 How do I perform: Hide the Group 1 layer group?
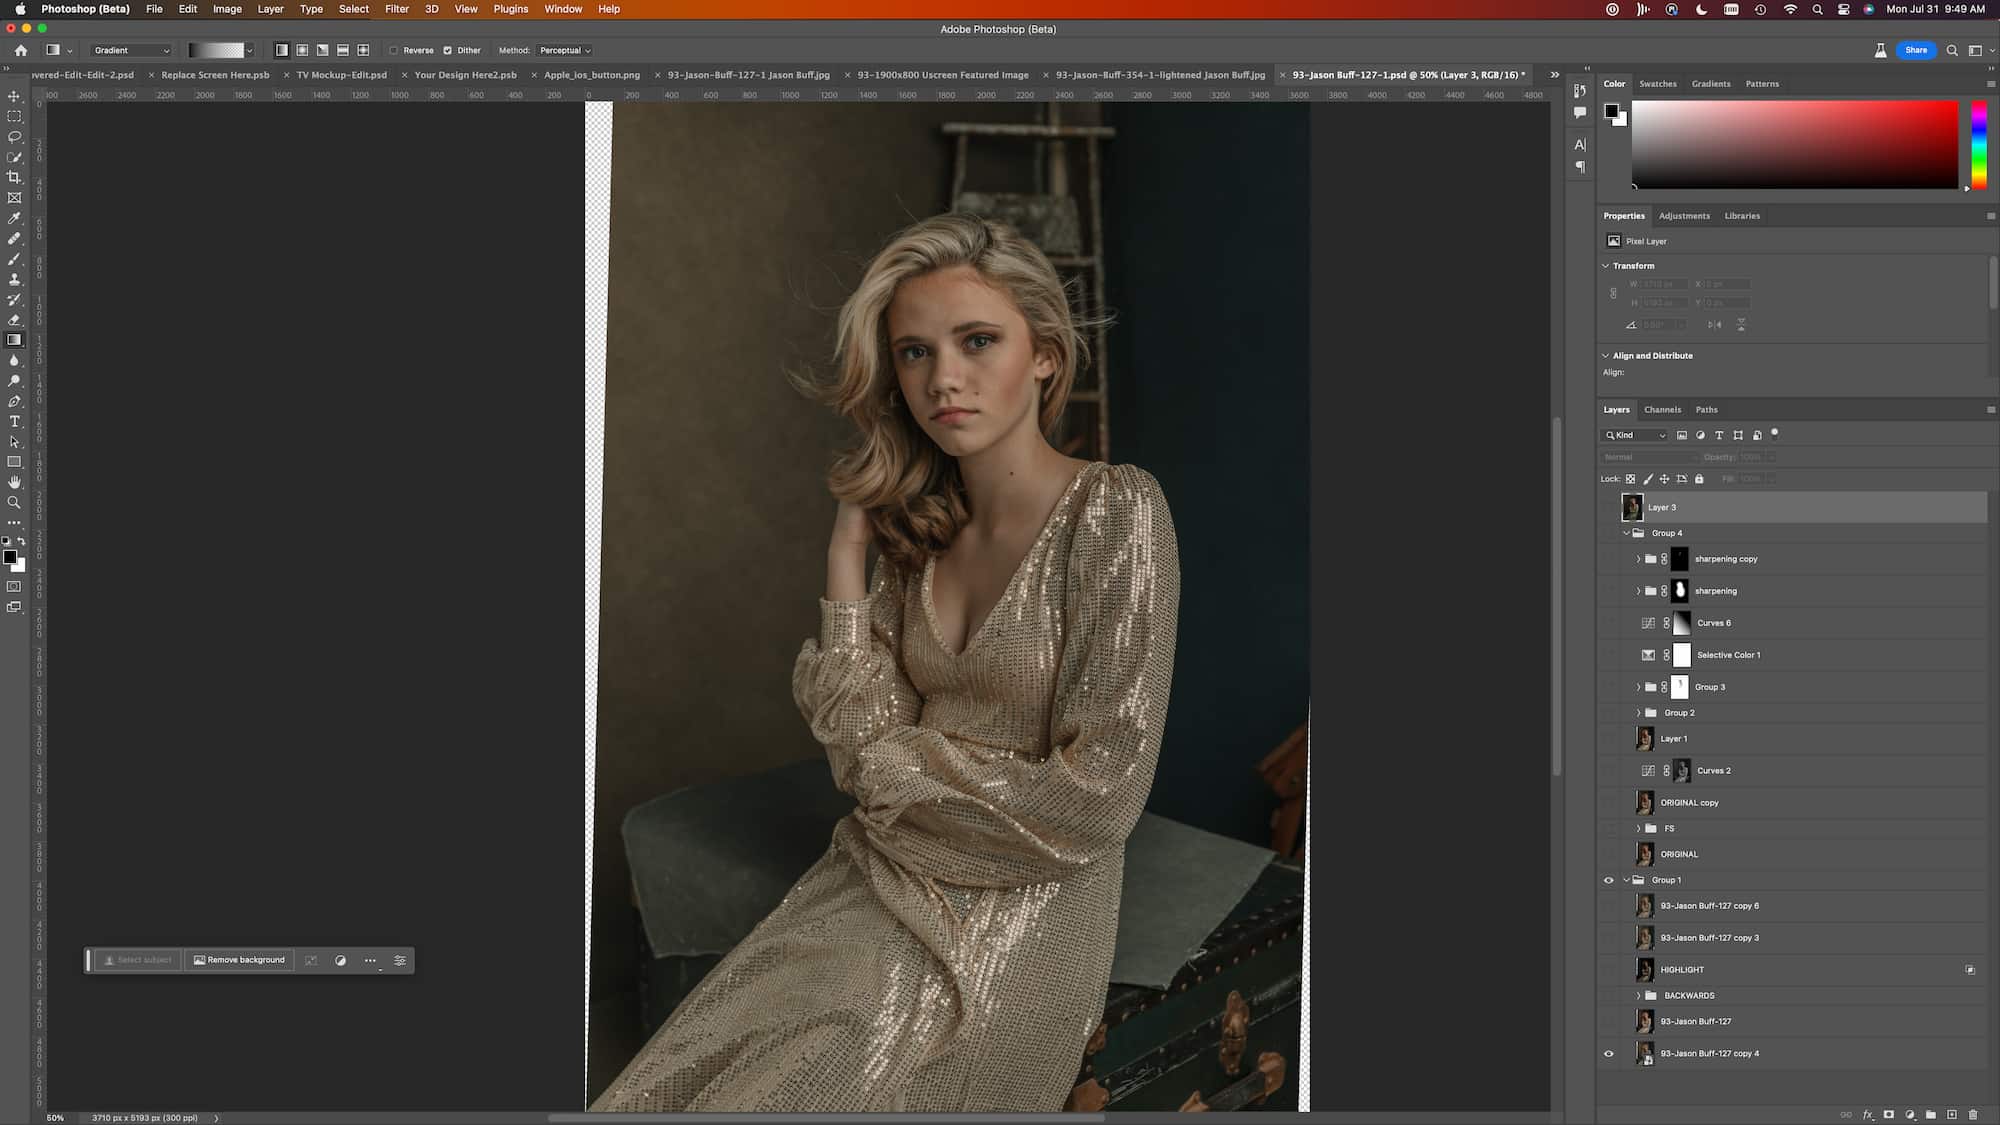click(1609, 880)
